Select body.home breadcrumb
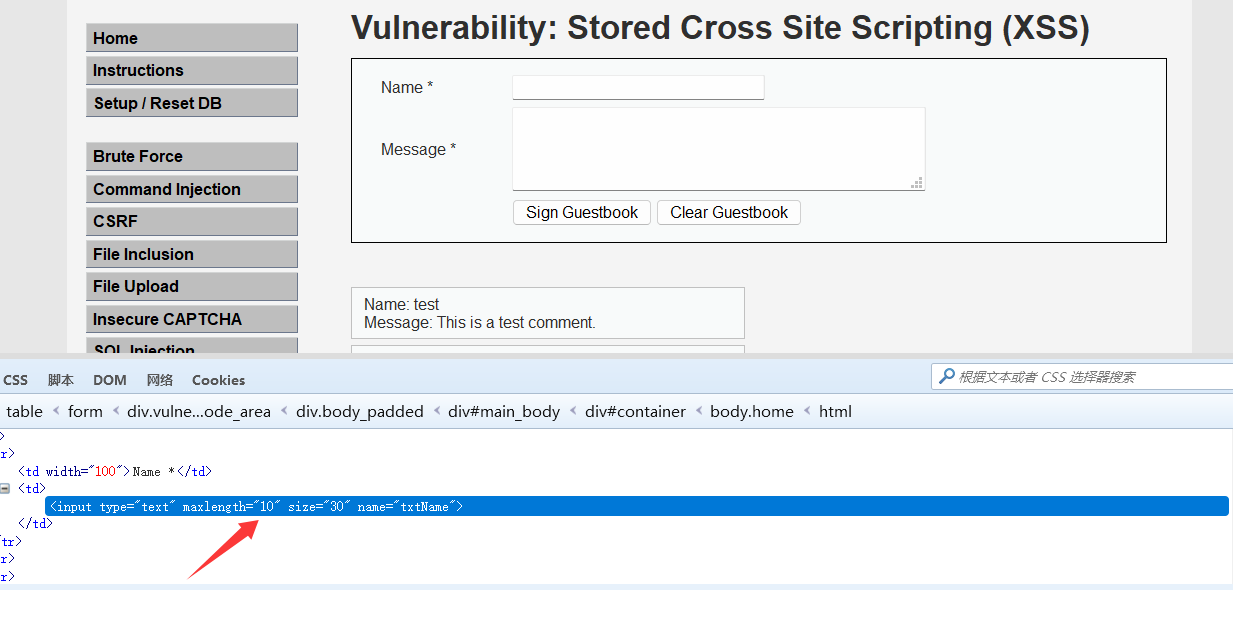 click(752, 411)
